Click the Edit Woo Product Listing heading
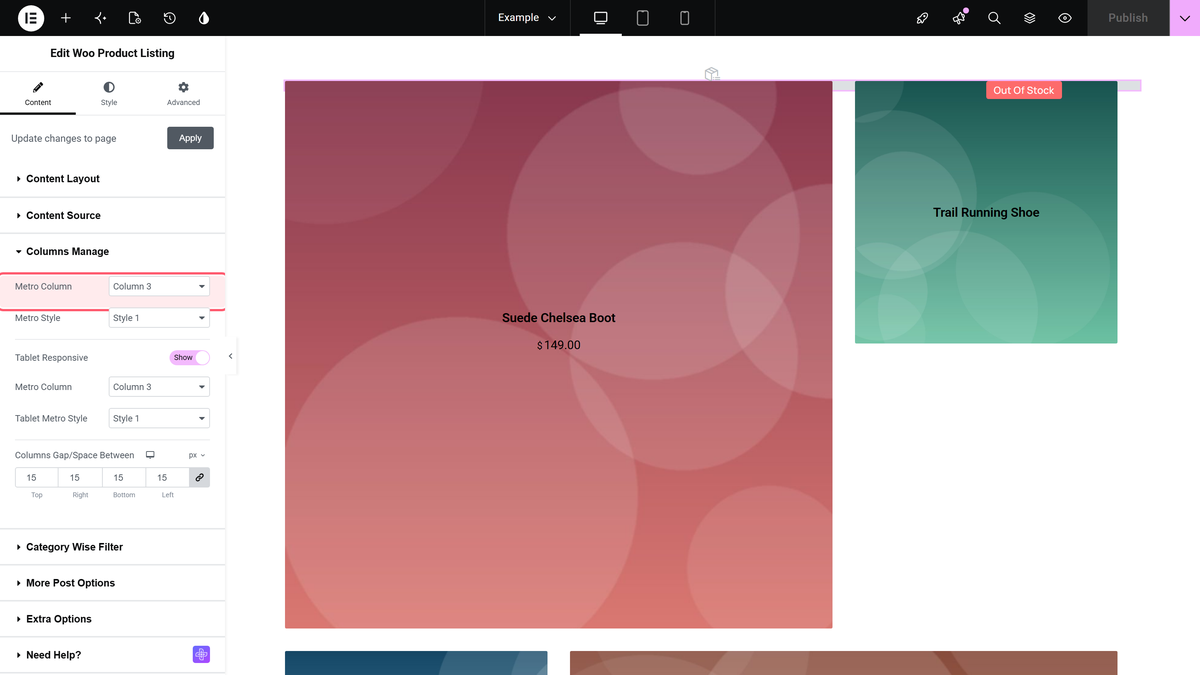1200x675 pixels. [x=112, y=53]
